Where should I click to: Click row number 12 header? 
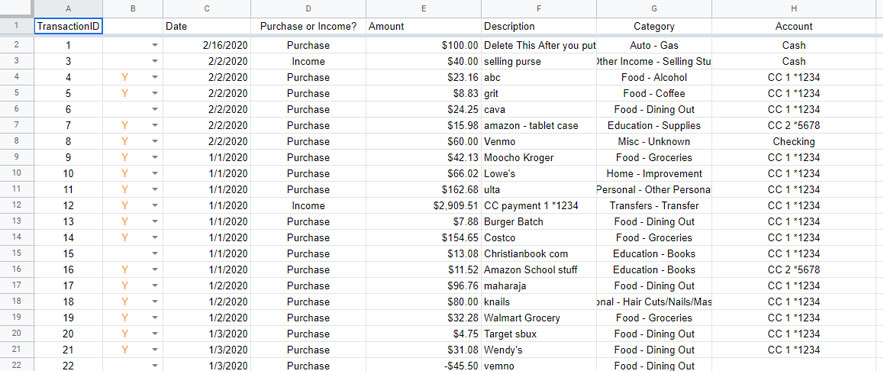pos(16,205)
